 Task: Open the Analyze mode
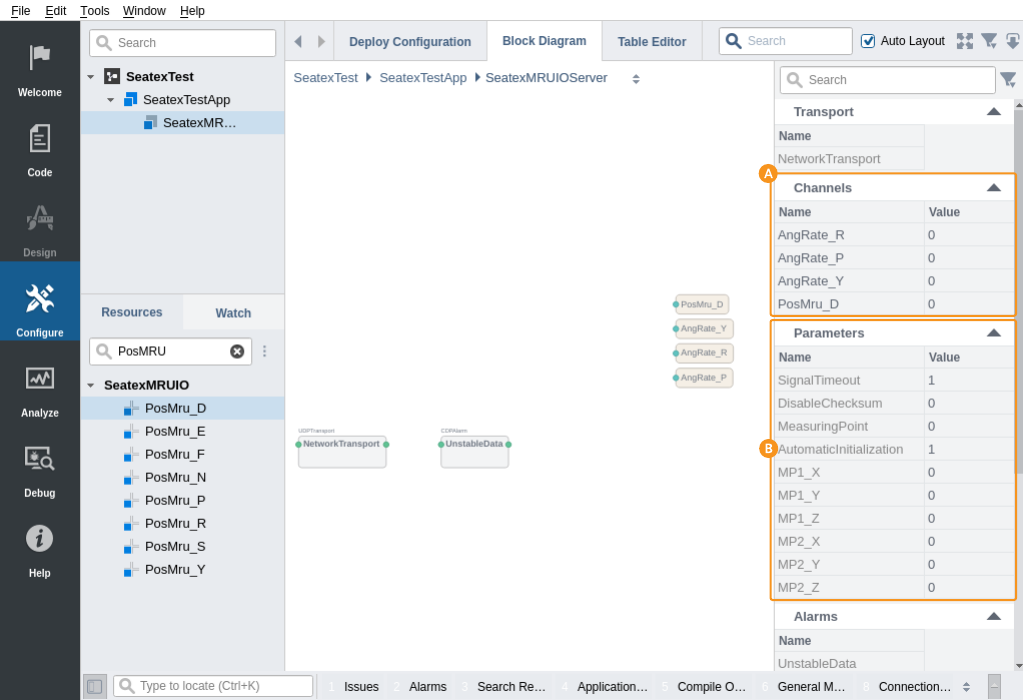pyautogui.click(x=40, y=387)
